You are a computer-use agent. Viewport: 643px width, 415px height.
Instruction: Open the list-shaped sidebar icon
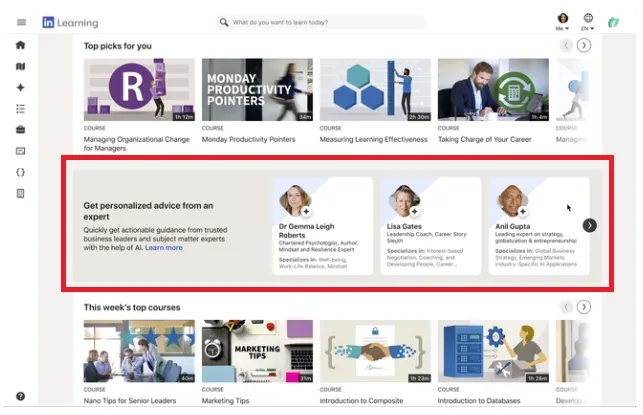pos(21,109)
